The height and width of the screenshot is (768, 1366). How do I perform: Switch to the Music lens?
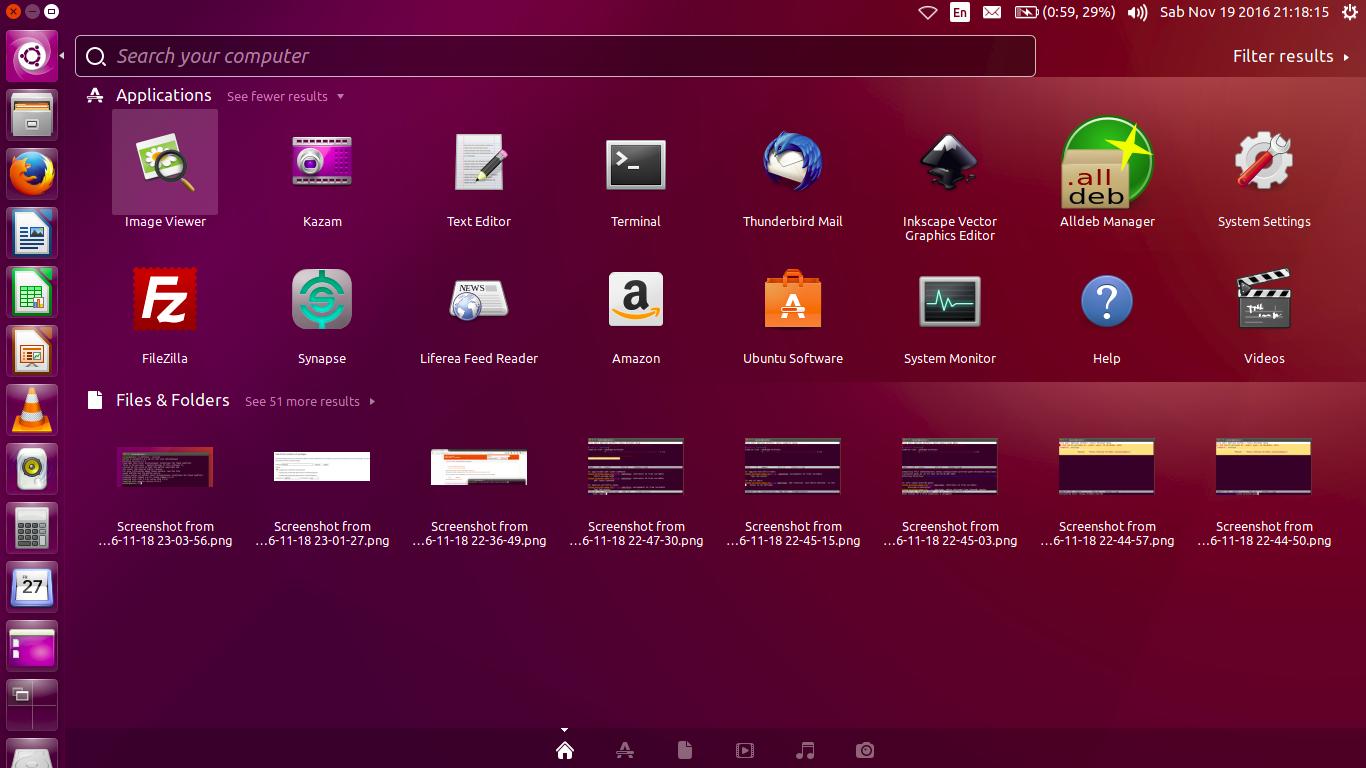click(805, 750)
